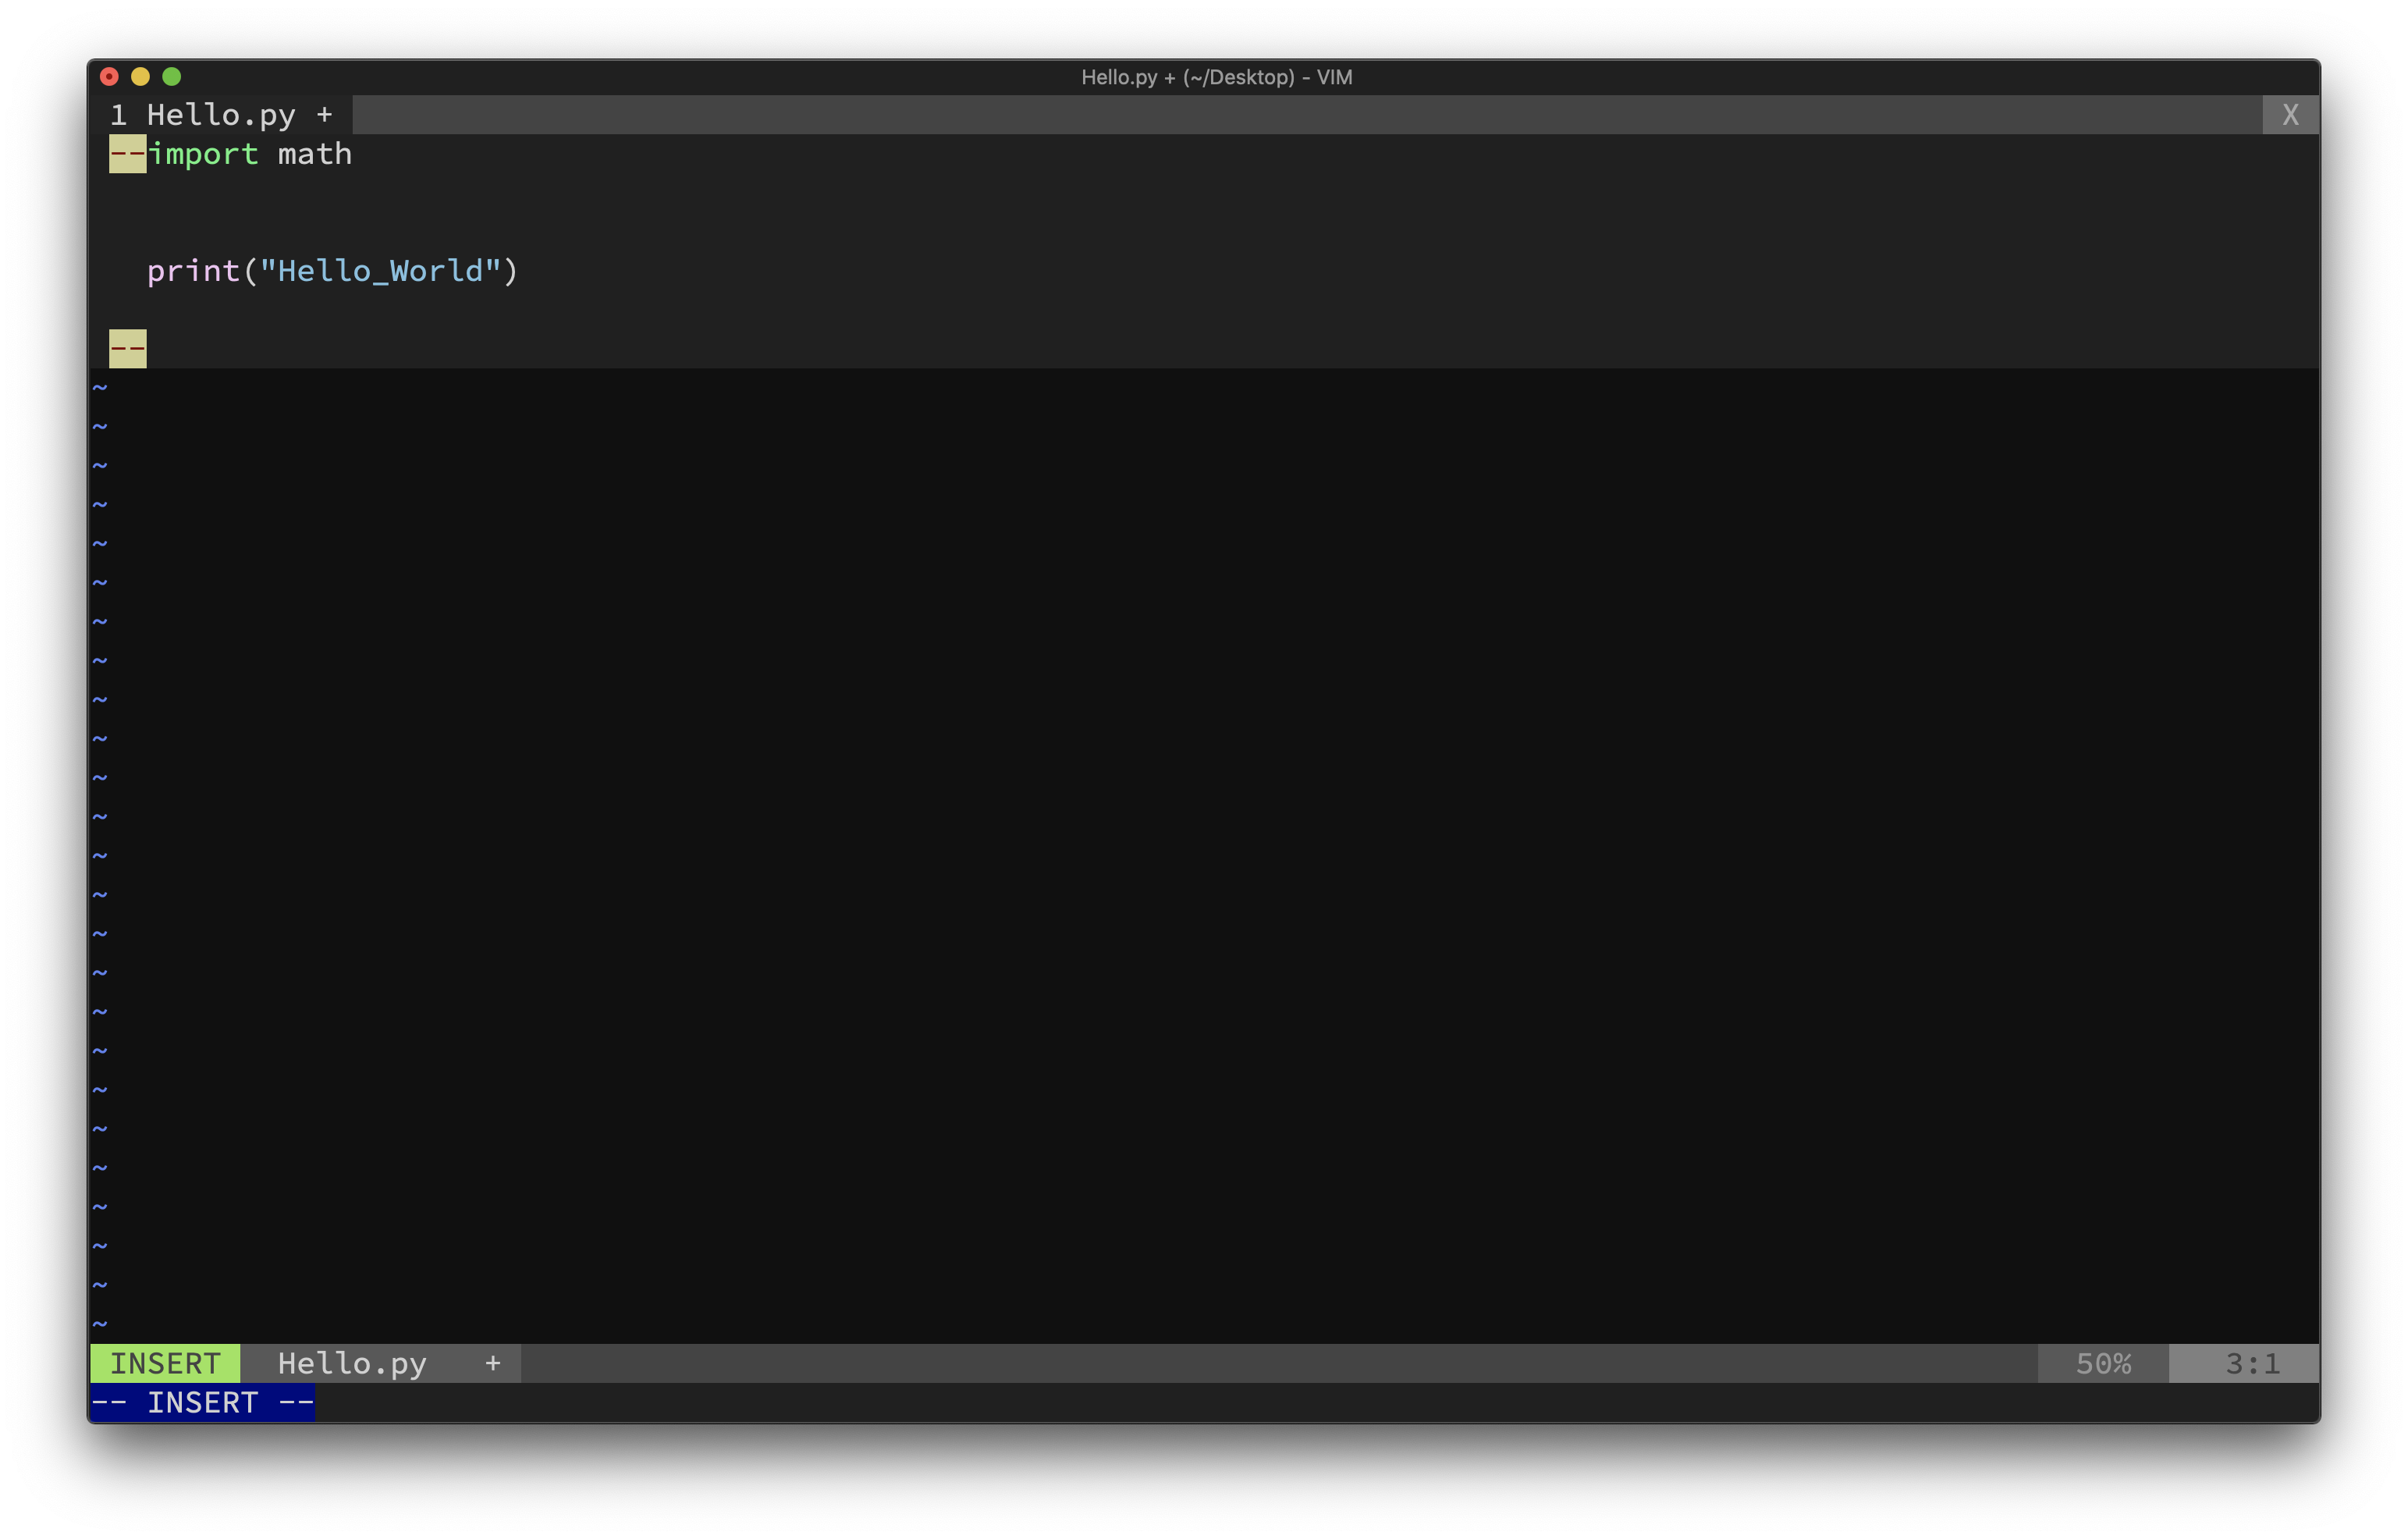The height and width of the screenshot is (1539, 2408).
Task: Place cursor on the import keyword
Action: click(204, 154)
